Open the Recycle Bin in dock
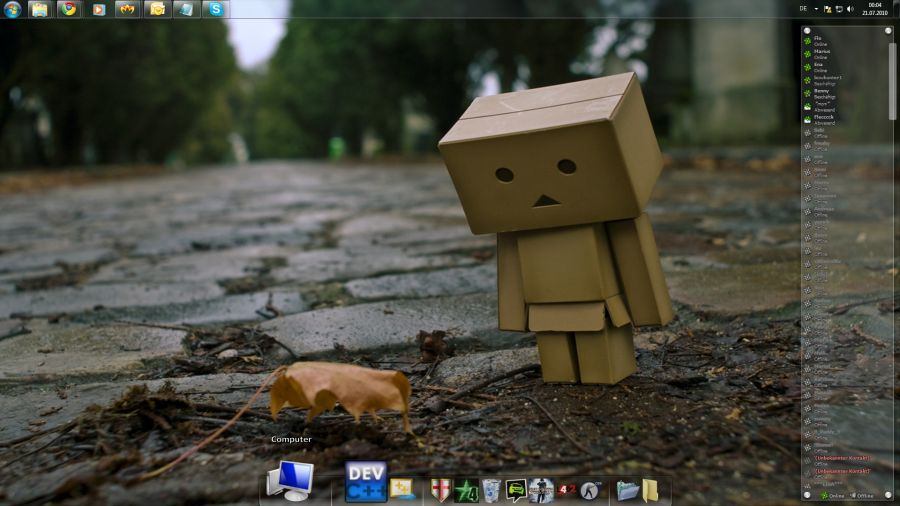 pyautogui.click(x=491, y=491)
